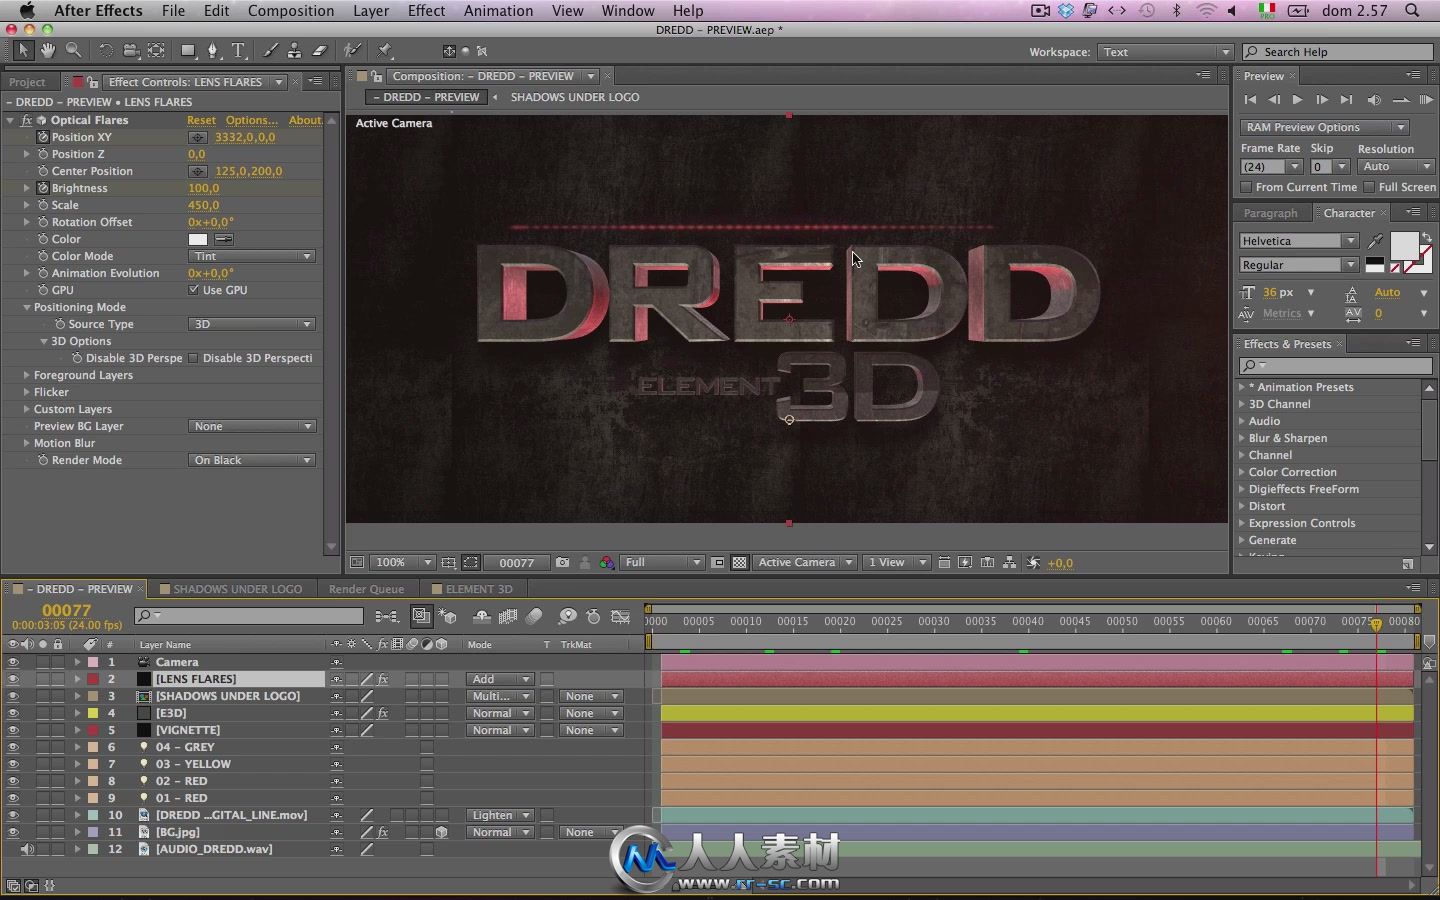
Task: Open the Source Type 3D dropdown
Action: click(x=252, y=324)
